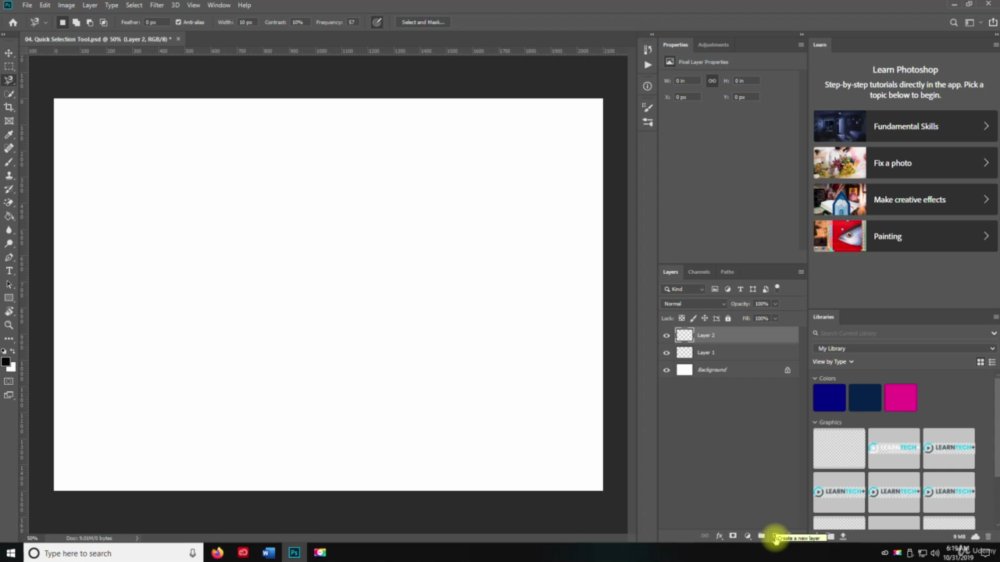Viewport: 1000px width, 562px height.
Task: Select the Hand tool
Action: (x=9, y=311)
